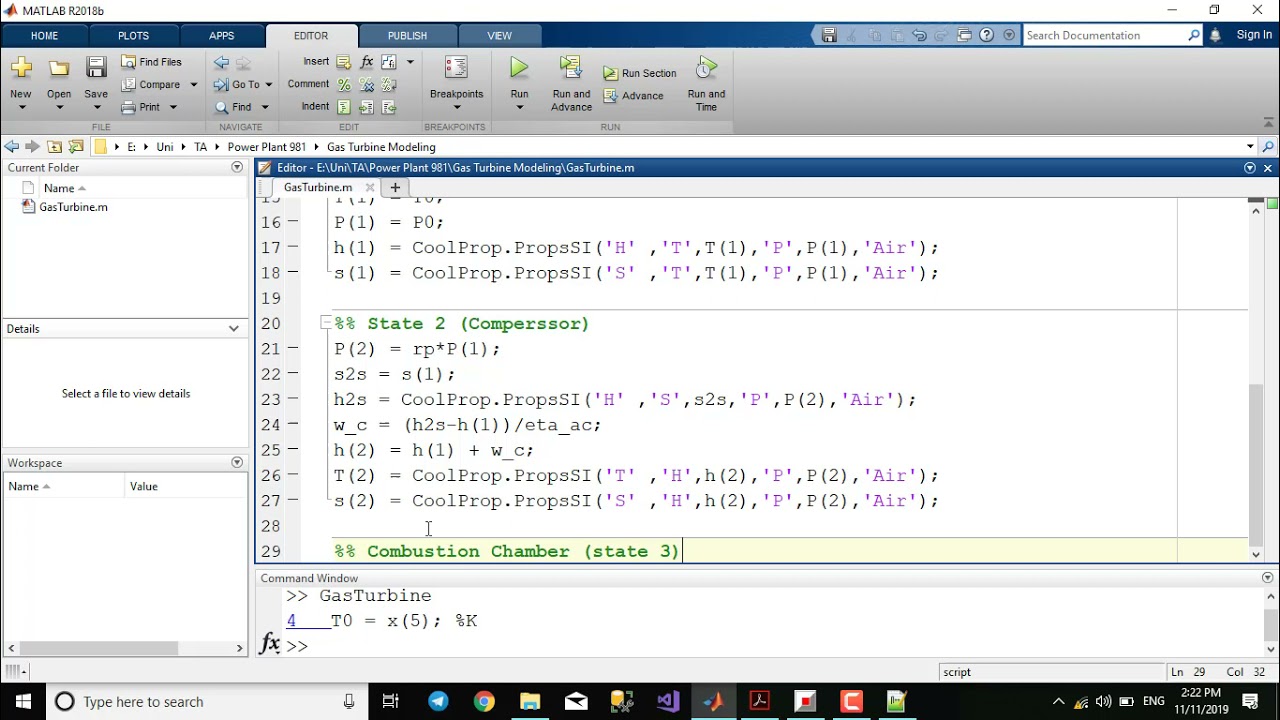Run the script with green Run arrow
1280x720 pixels.
tap(519, 67)
